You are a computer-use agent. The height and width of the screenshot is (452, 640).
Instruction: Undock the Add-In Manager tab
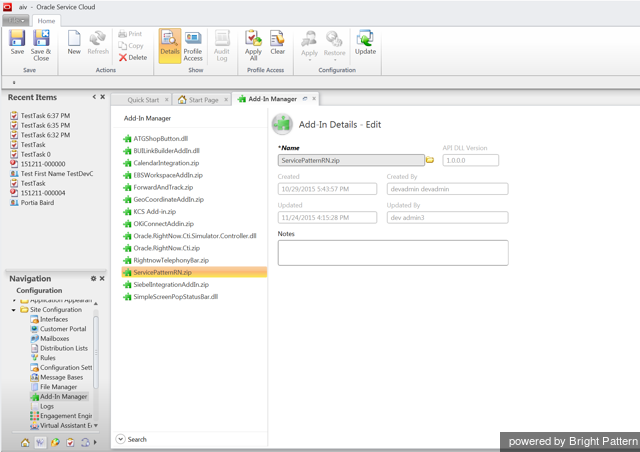(x=305, y=99)
